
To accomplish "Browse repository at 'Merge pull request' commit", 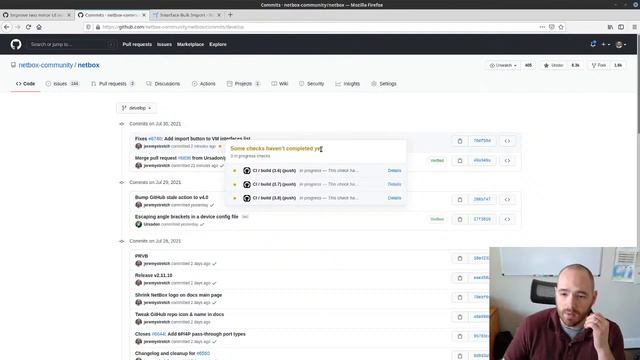I will 507,160.
